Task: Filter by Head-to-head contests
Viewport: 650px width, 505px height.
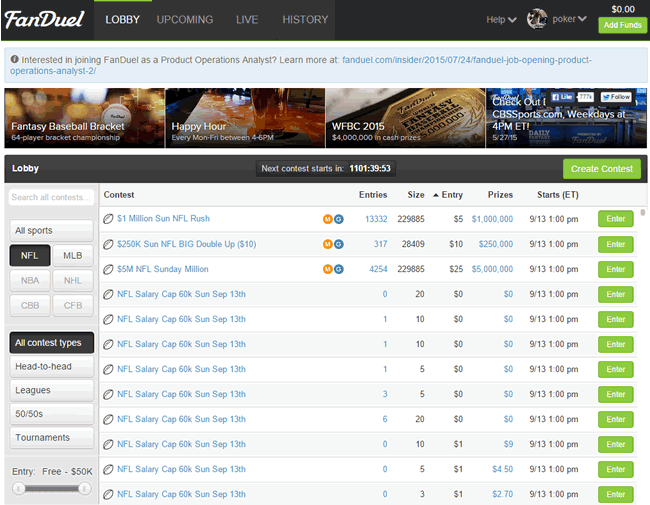Action: pos(51,367)
